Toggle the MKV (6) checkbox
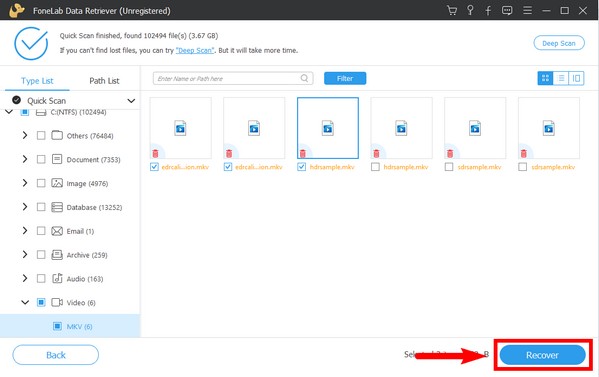The height and width of the screenshot is (377, 599). 57,326
